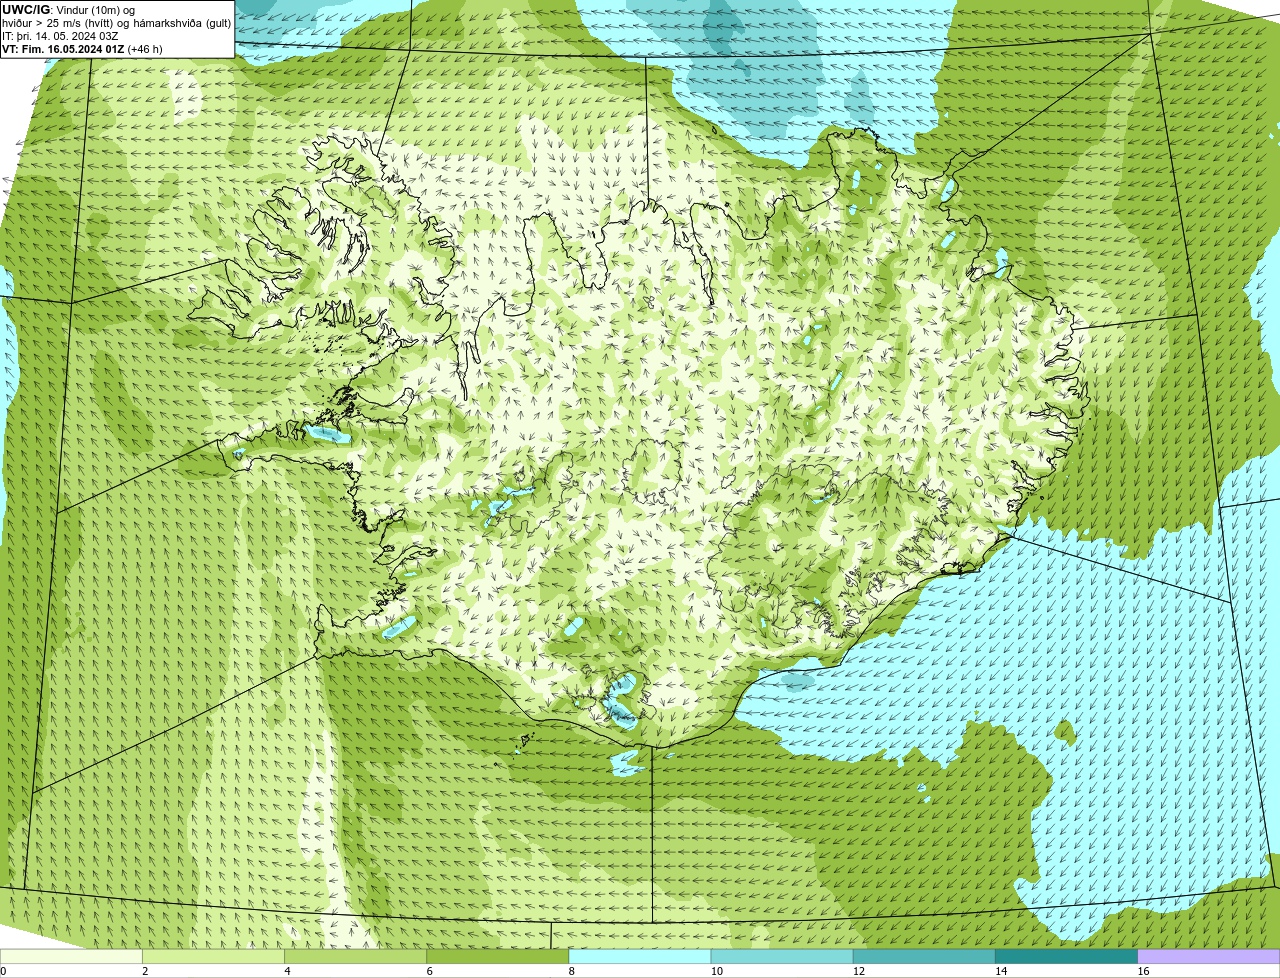Click the title line 'UWC/IG: Vindur (10m) og'
Screen dimensions: 1280x978
pyautogui.click(x=68, y=9)
